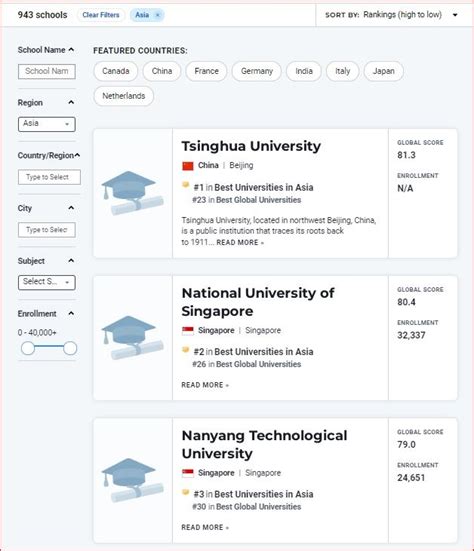The height and width of the screenshot is (551, 474).
Task: Click enrollment value 24,651
Action: click(411, 478)
